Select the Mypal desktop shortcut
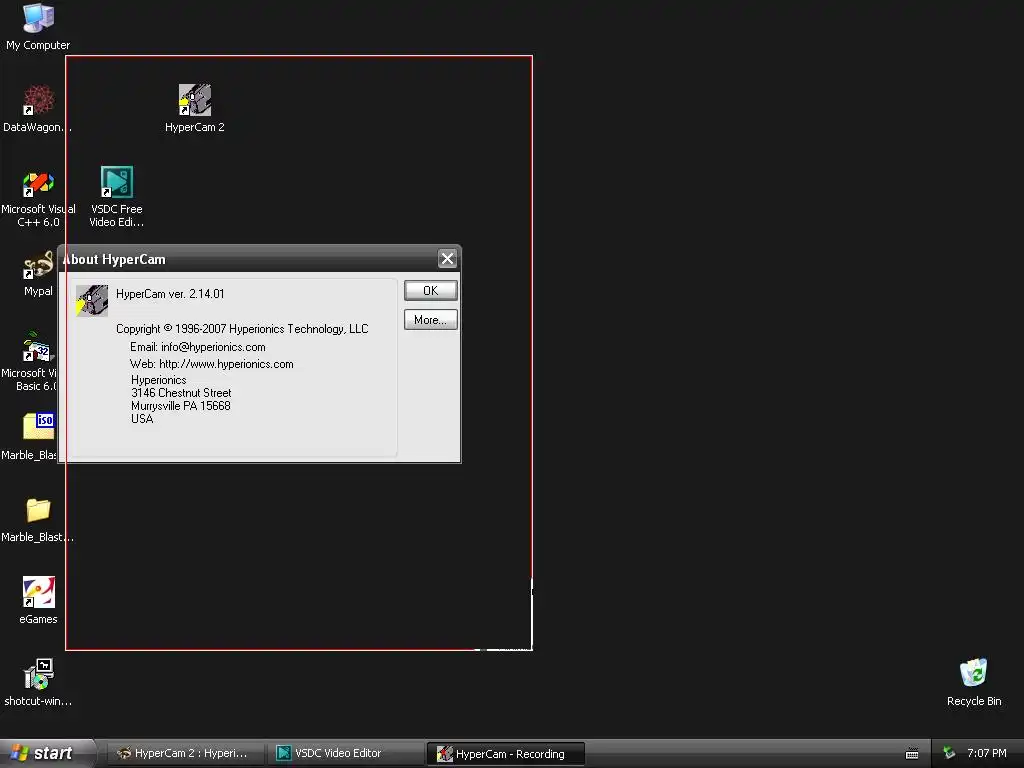Image resolution: width=1024 pixels, height=768 pixels. pyautogui.click(x=38, y=273)
